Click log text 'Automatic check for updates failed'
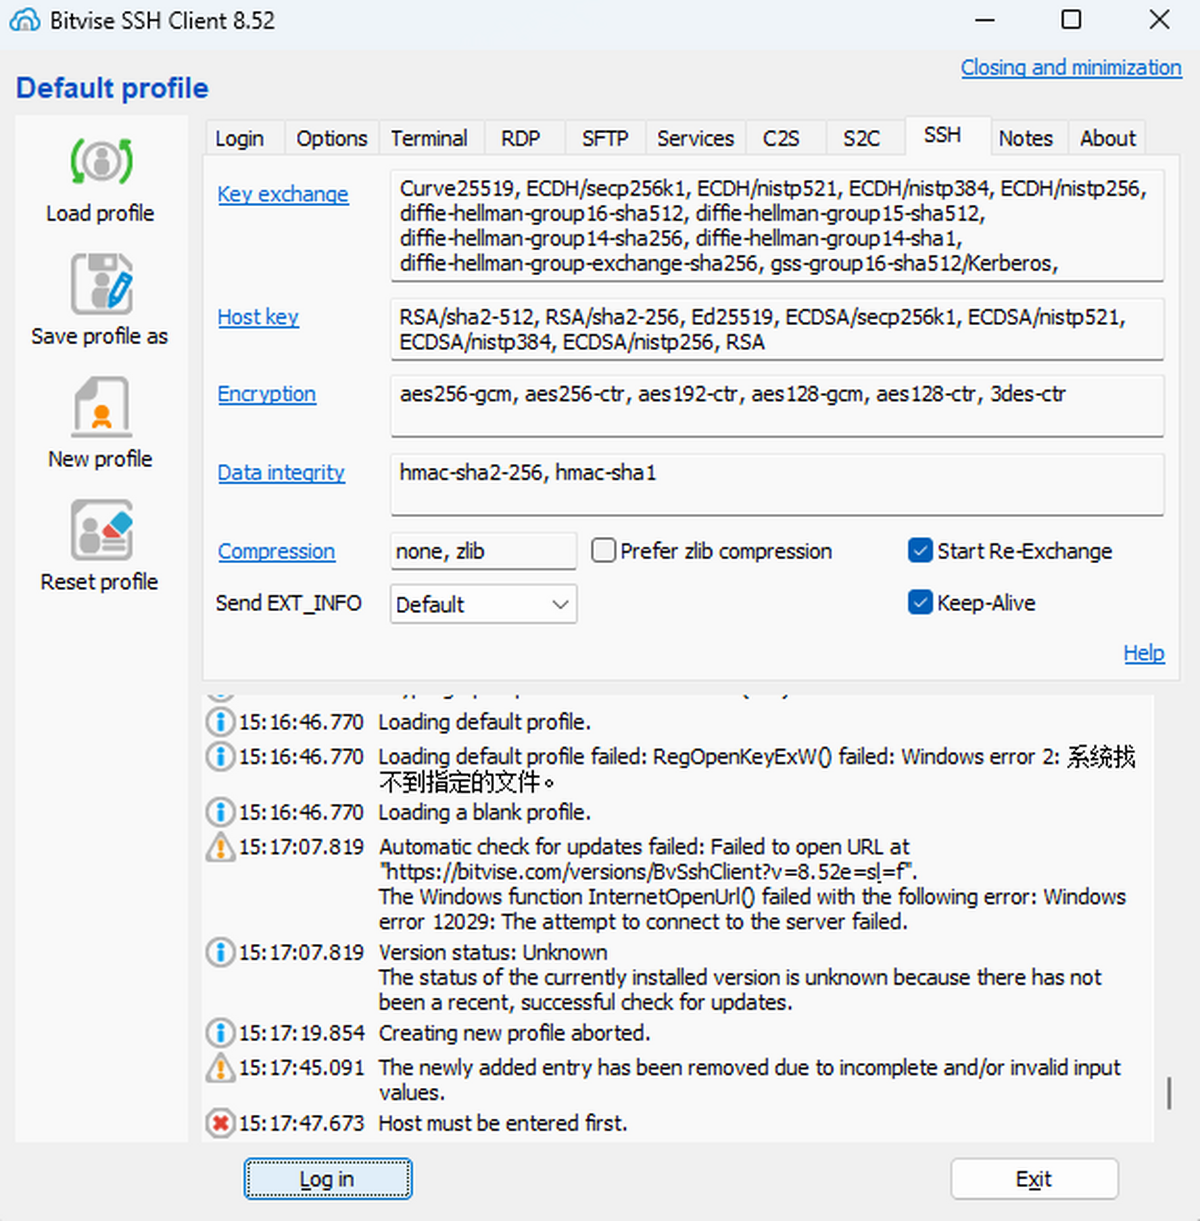This screenshot has height=1221, width=1200. tap(542, 847)
